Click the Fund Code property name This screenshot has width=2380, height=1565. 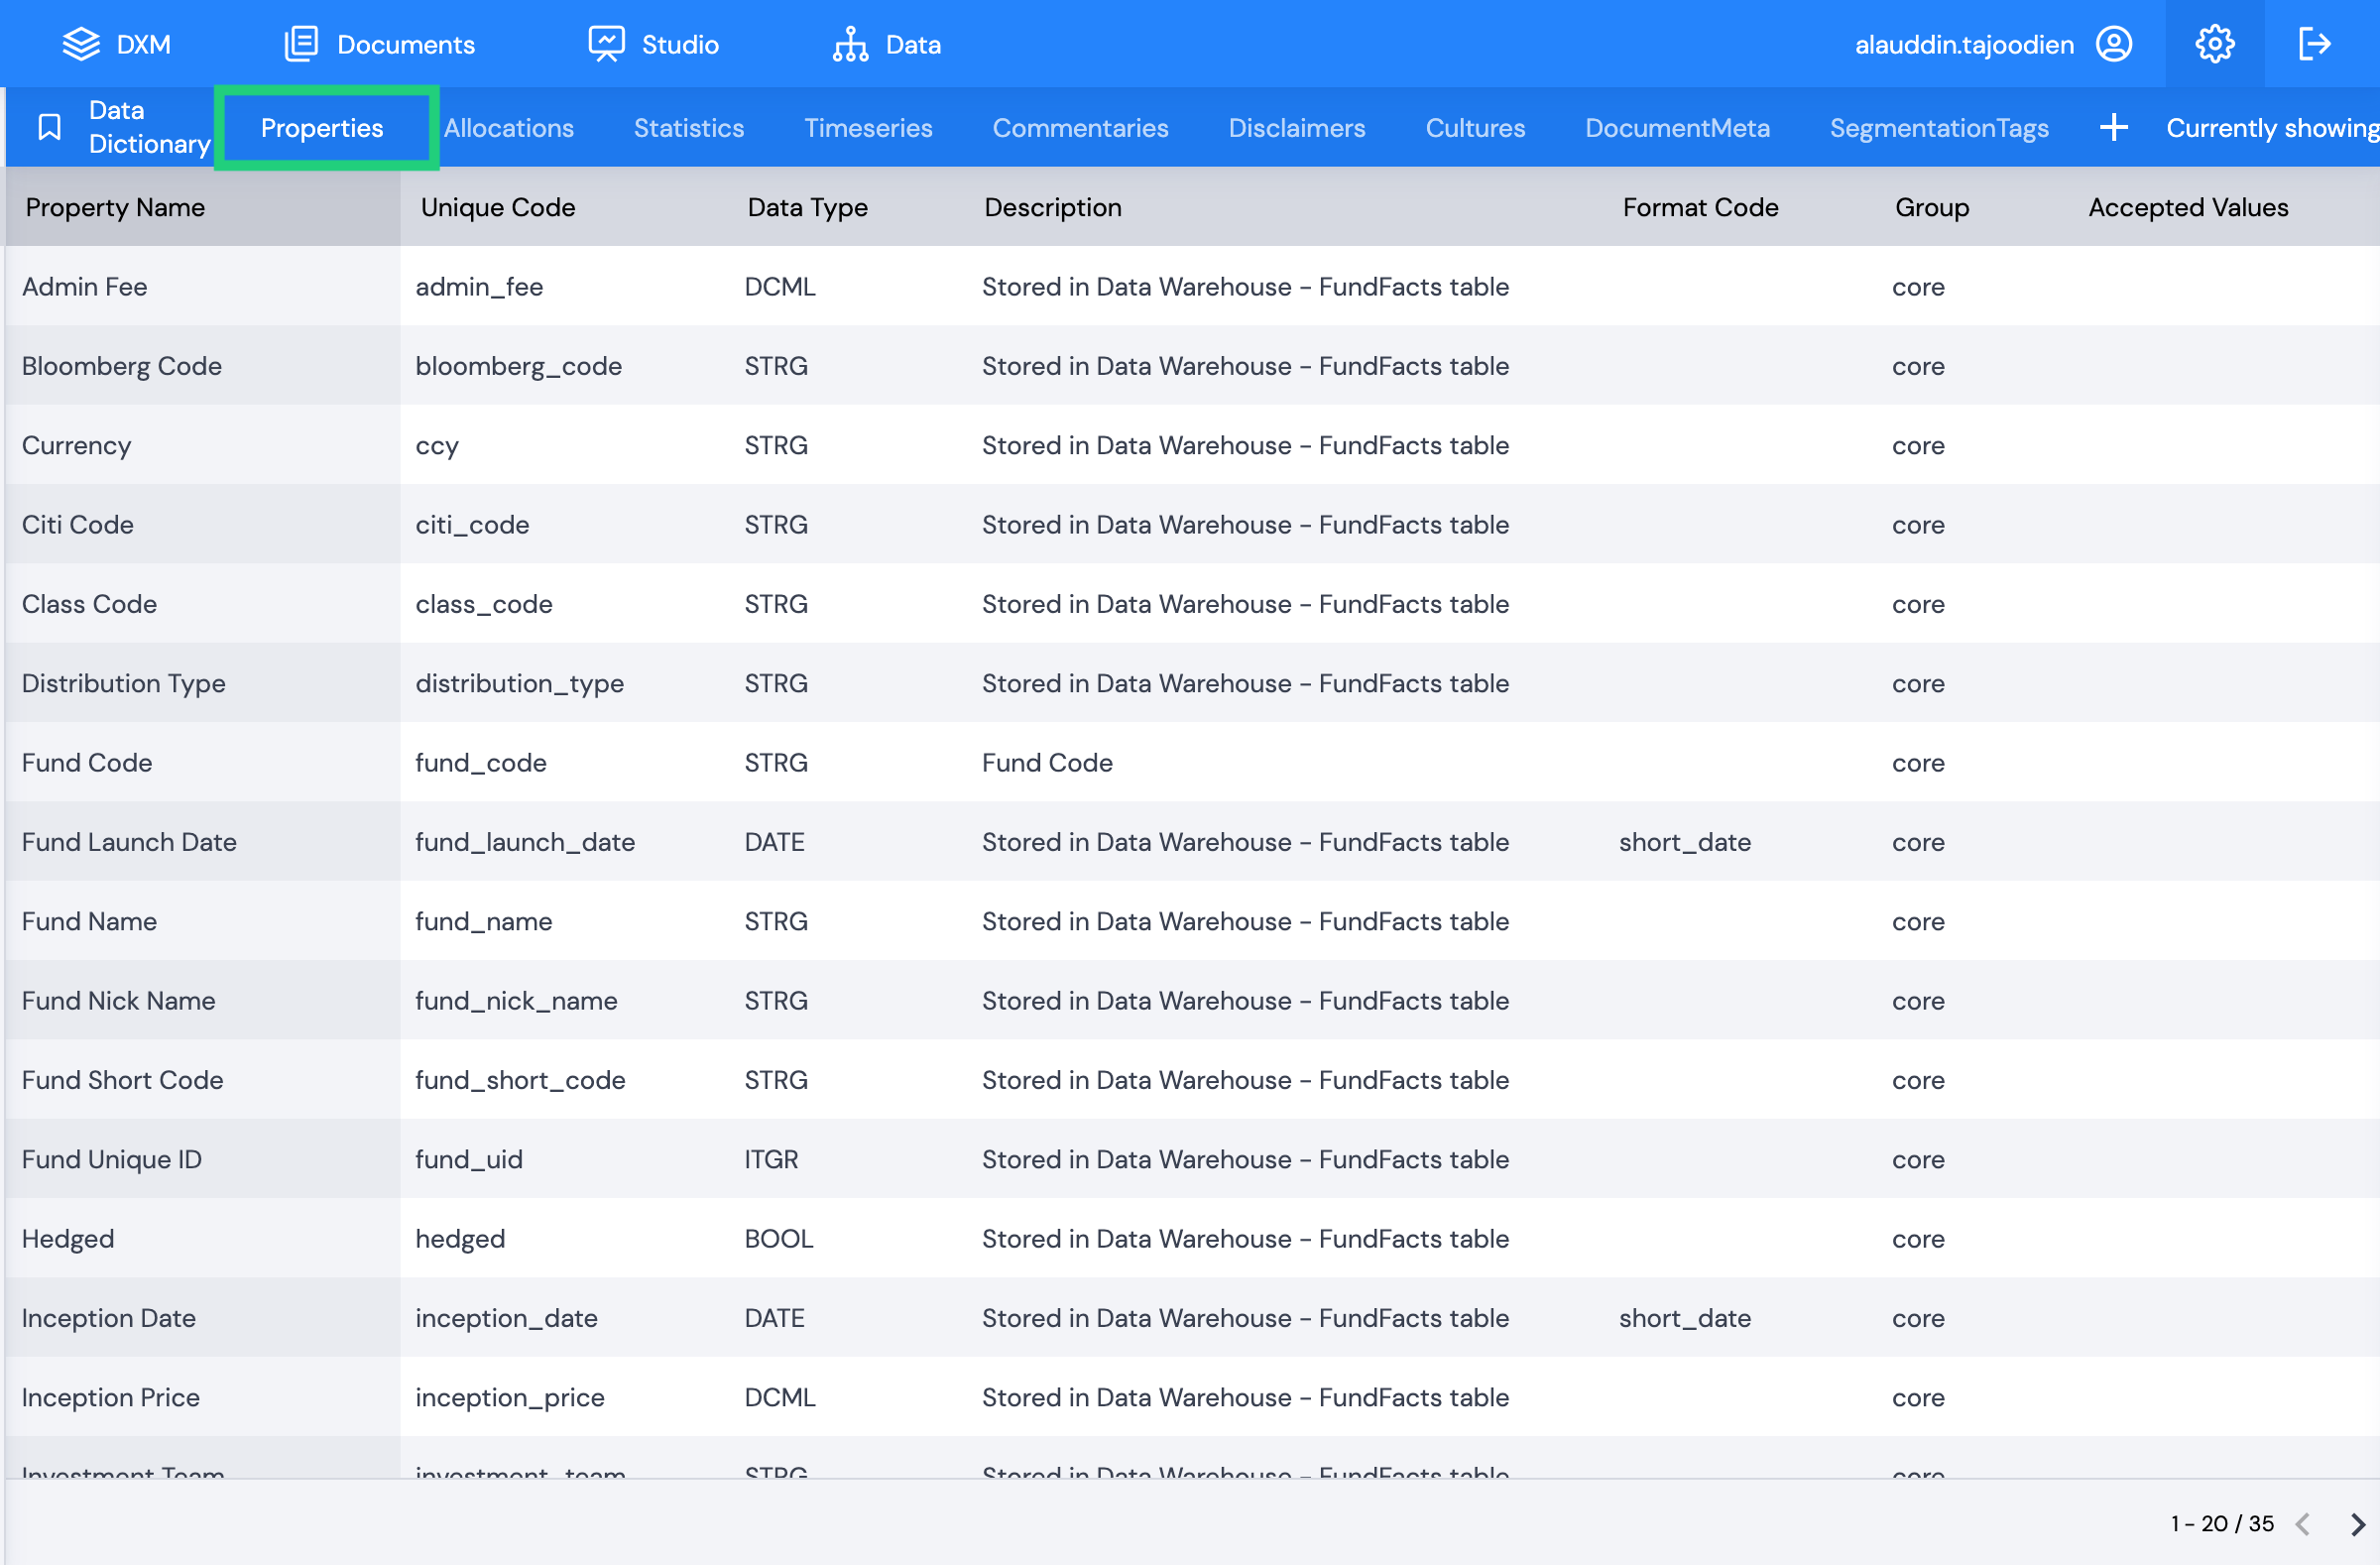point(86,763)
